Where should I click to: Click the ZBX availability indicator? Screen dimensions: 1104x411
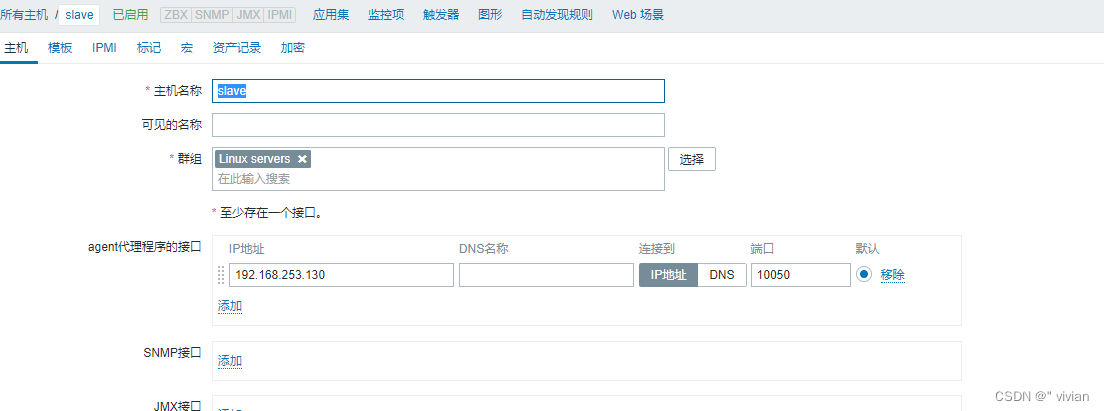pyautogui.click(x=175, y=15)
